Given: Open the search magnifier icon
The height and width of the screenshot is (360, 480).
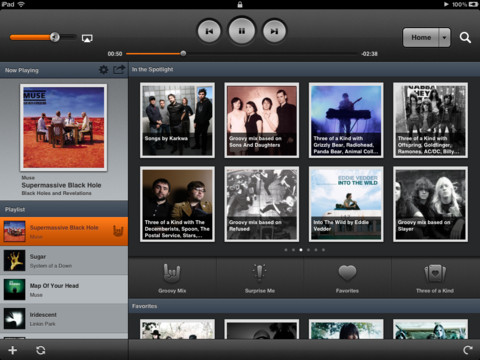Looking at the screenshot, I should pos(465,38).
